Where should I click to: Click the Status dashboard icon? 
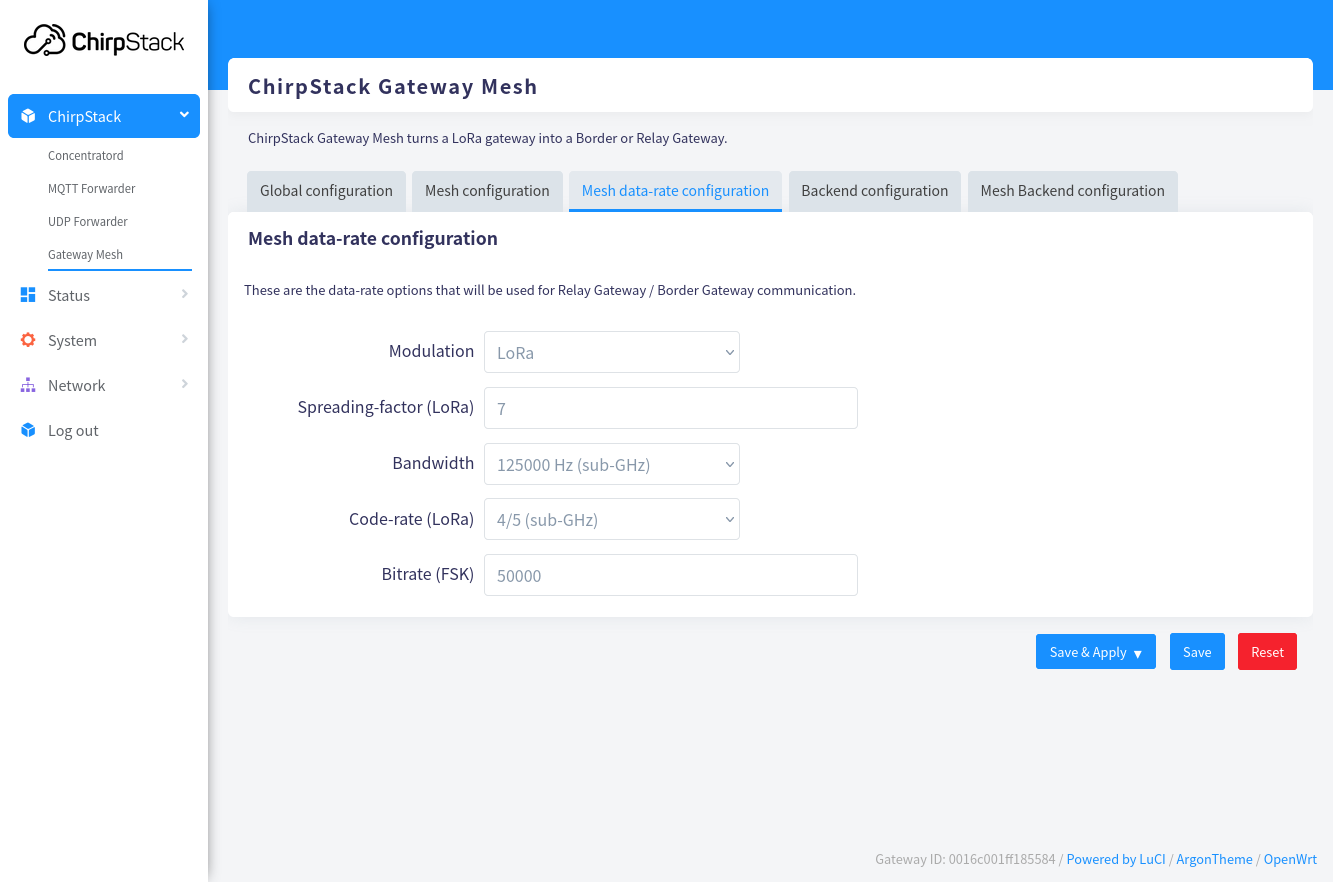[x=28, y=295]
